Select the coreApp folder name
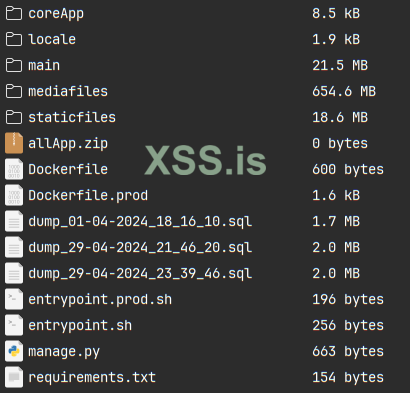Viewport: 410px width, 393px height. point(56,14)
